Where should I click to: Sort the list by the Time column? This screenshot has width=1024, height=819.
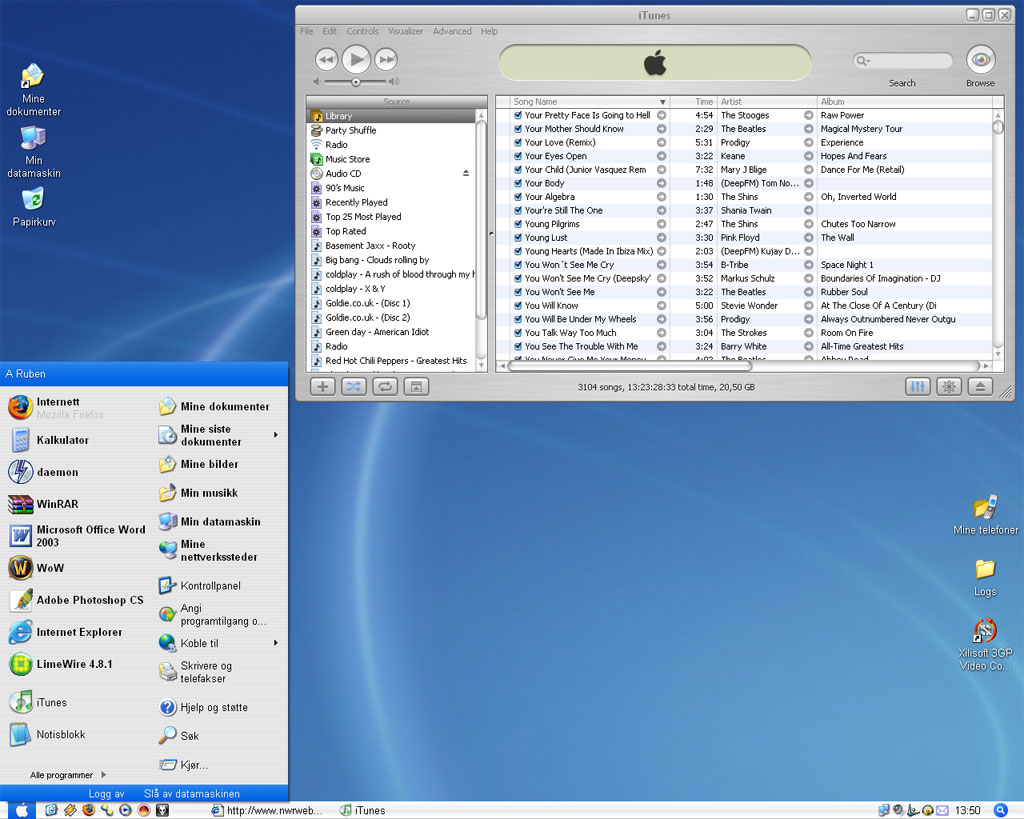coord(694,102)
